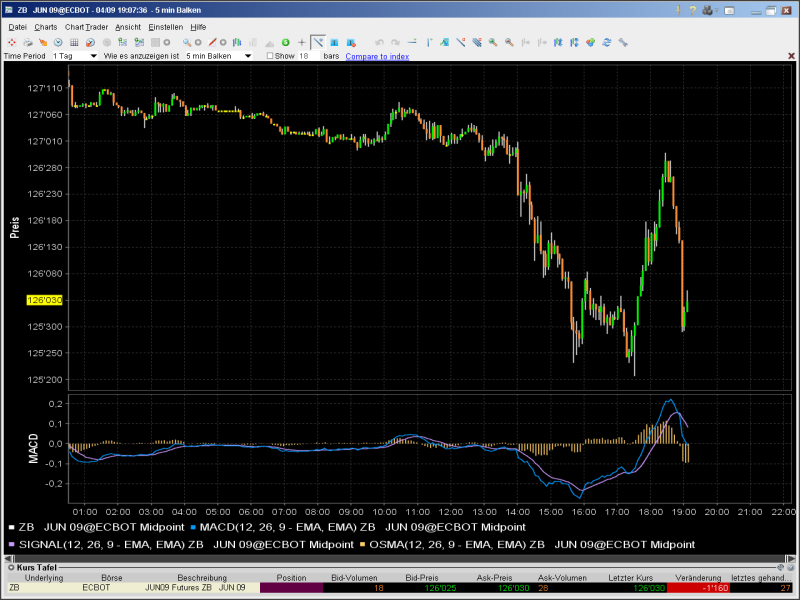Toggle the Show bars checkbox
Viewport: 800px width, 600px height.
pyautogui.click(x=270, y=56)
